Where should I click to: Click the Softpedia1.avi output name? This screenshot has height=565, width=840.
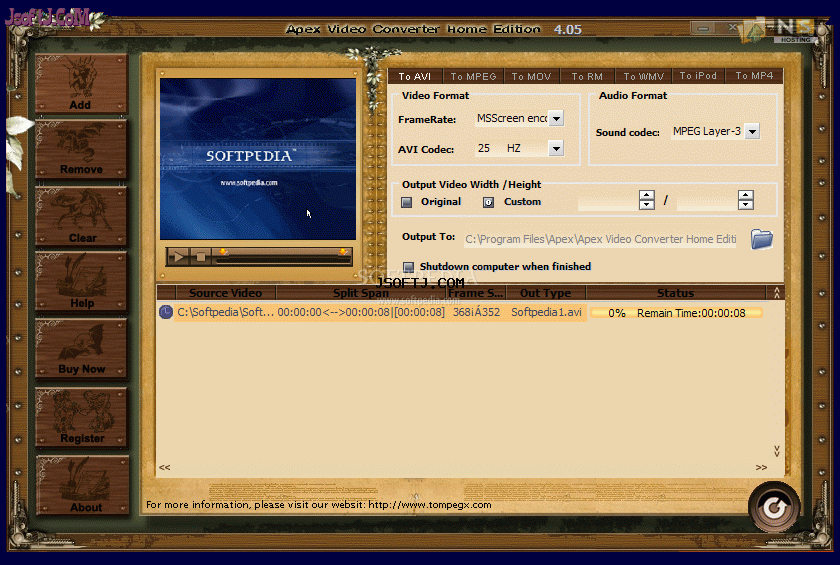pos(546,312)
